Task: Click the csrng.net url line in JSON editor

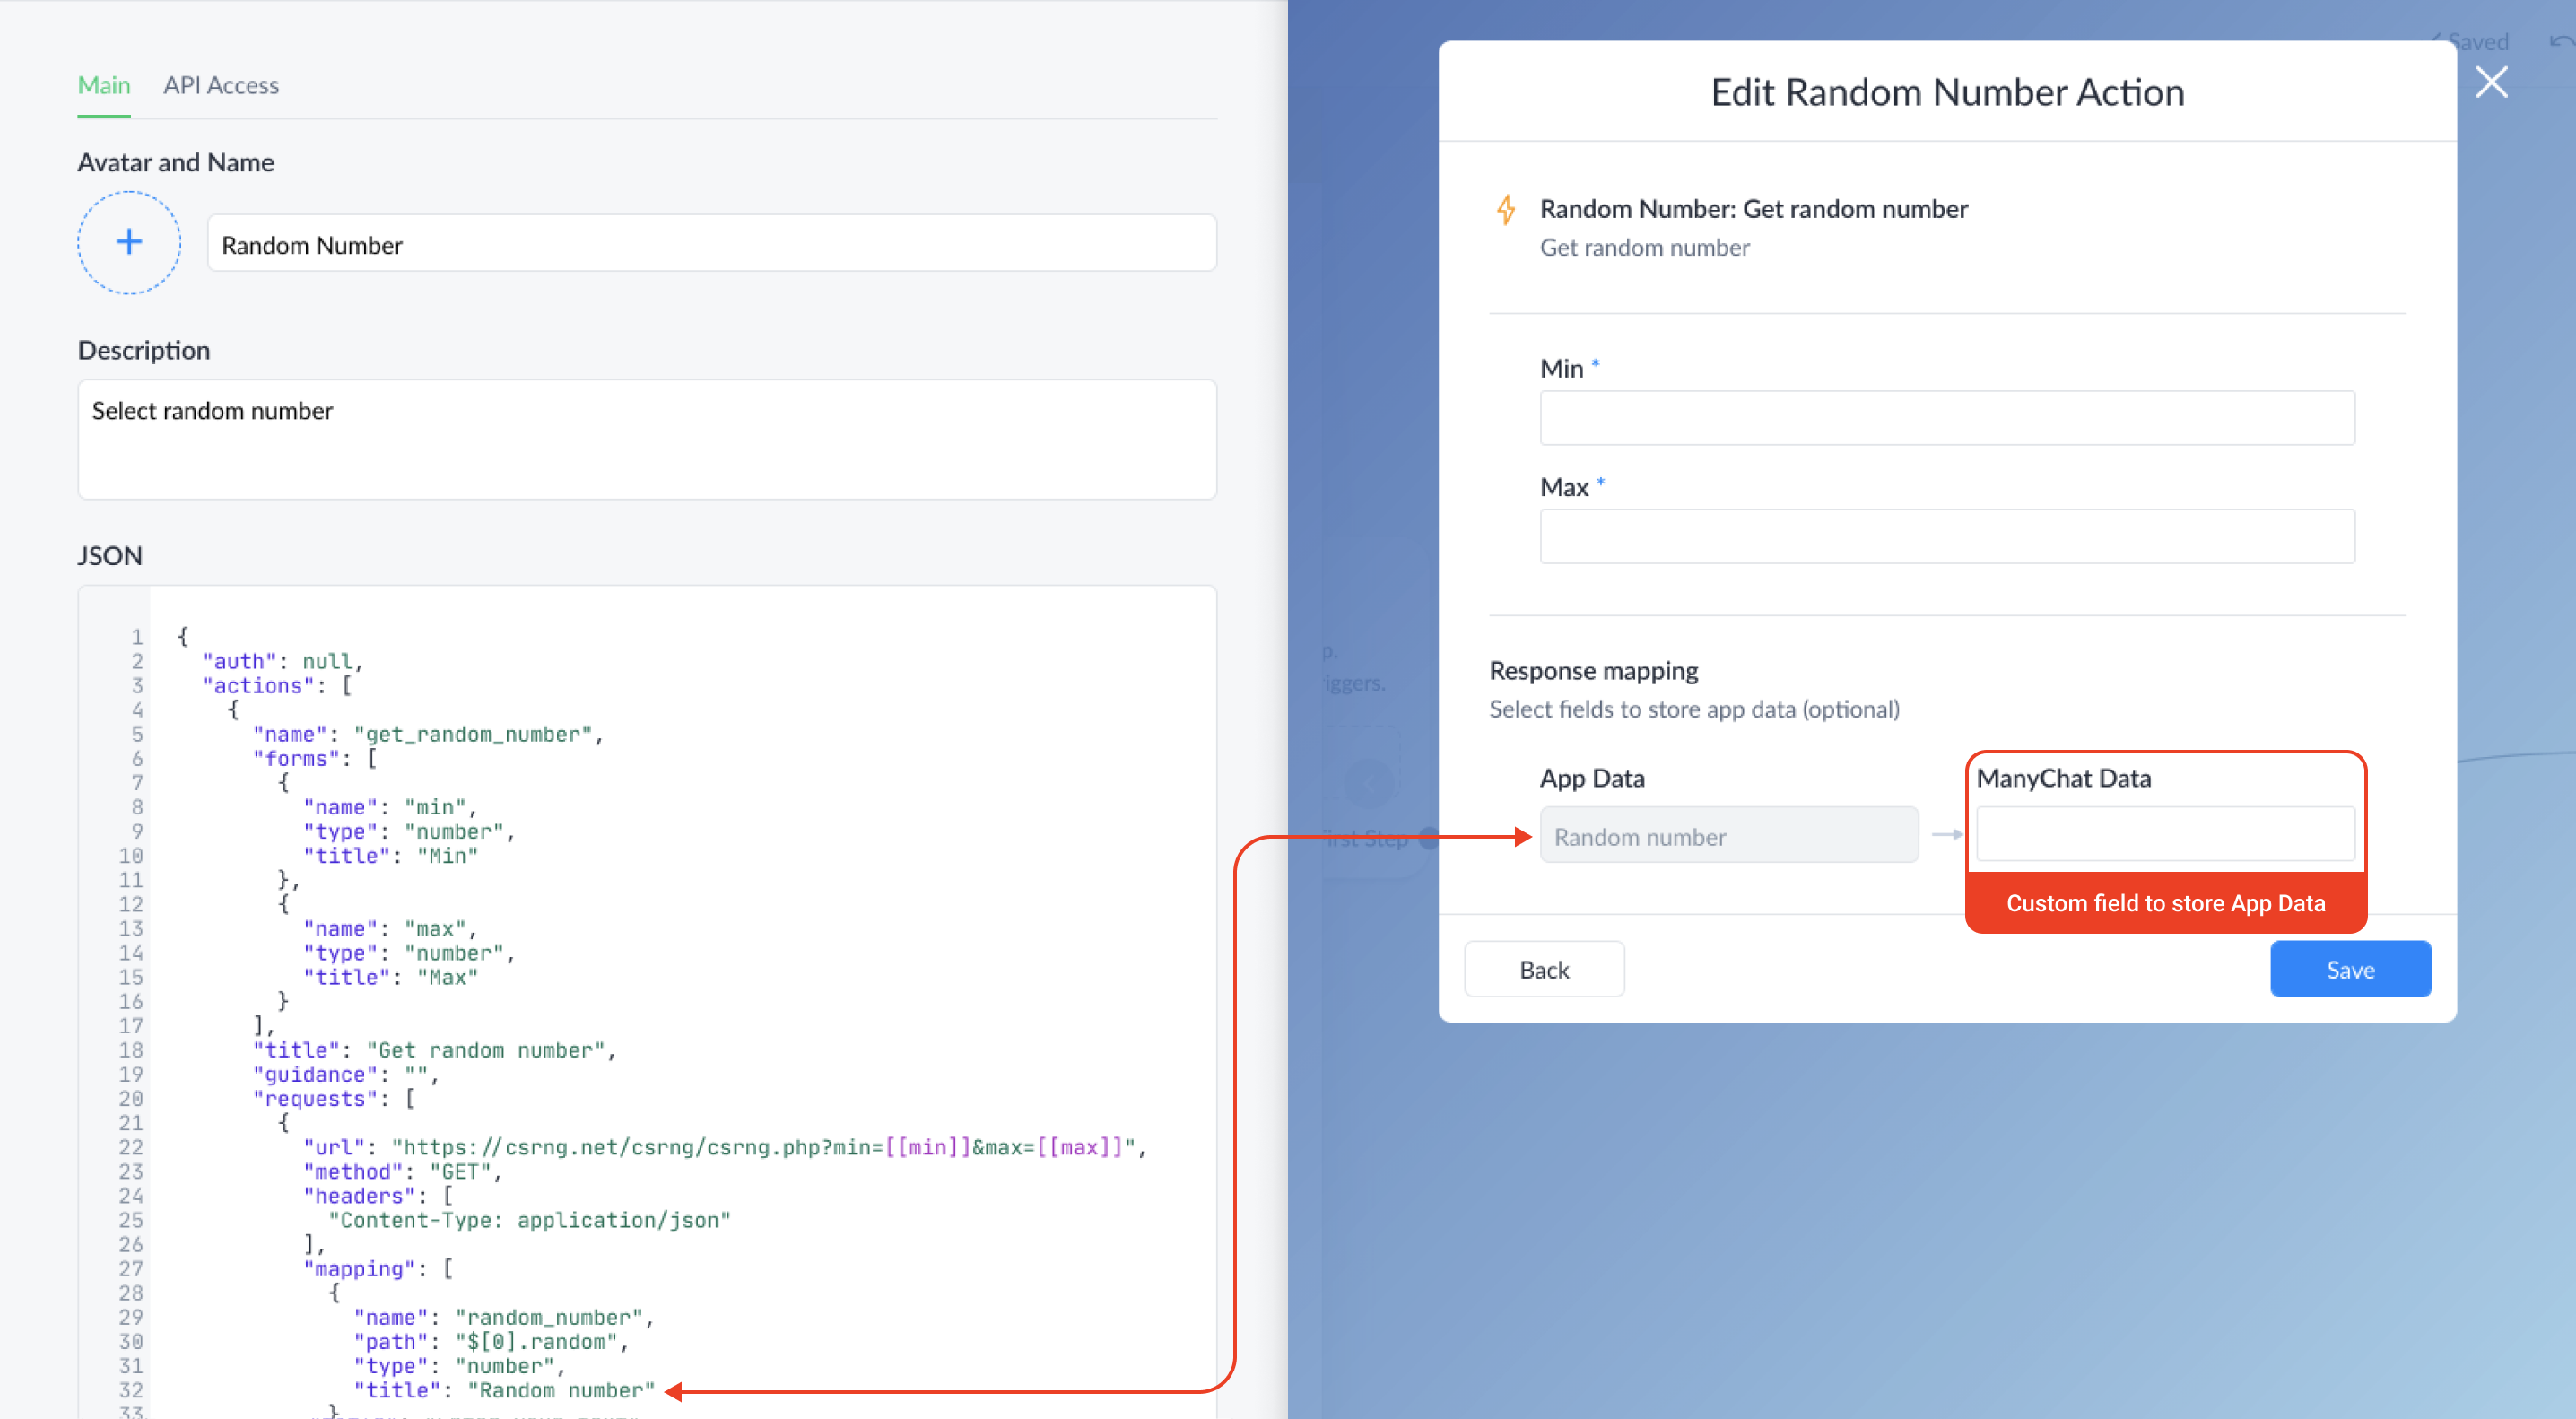Action: pyautogui.click(x=724, y=1147)
